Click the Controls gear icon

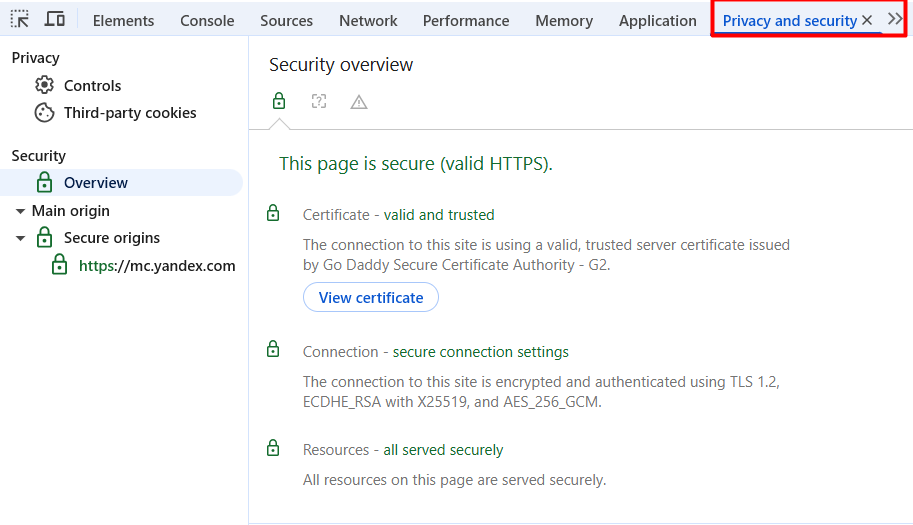tap(44, 86)
